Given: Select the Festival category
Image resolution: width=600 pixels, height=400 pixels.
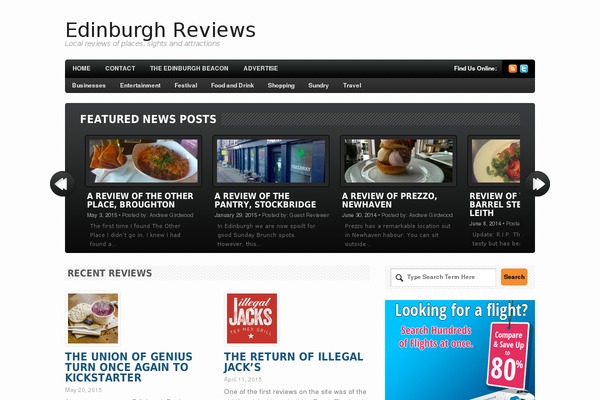Looking at the screenshot, I should pos(186,85).
